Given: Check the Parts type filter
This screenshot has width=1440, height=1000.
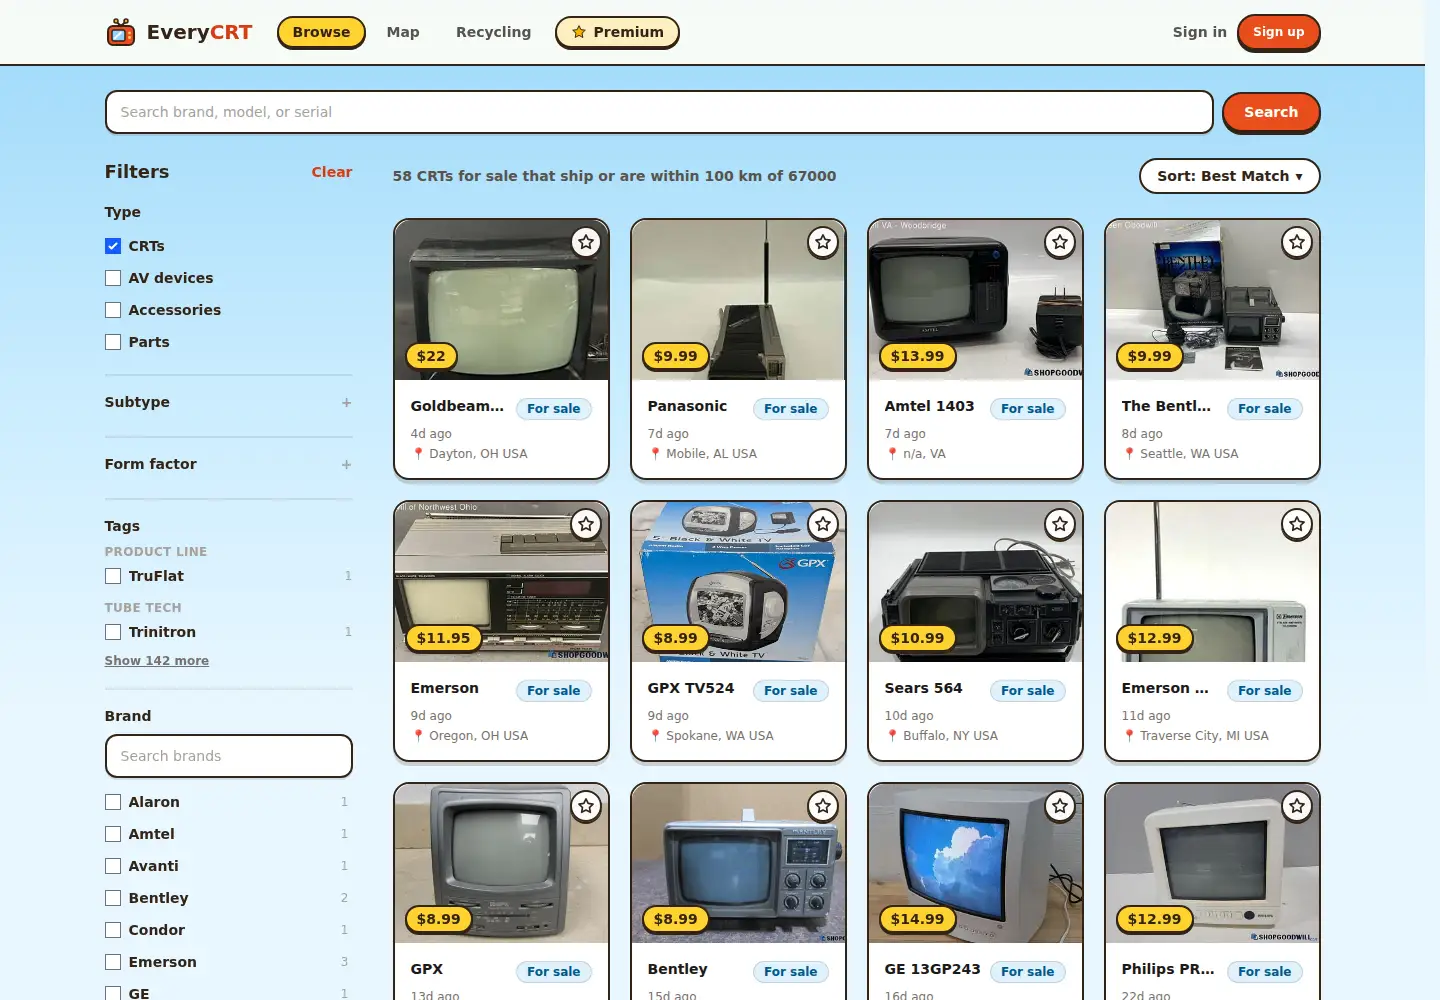Looking at the screenshot, I should click(x=113, y=342).
